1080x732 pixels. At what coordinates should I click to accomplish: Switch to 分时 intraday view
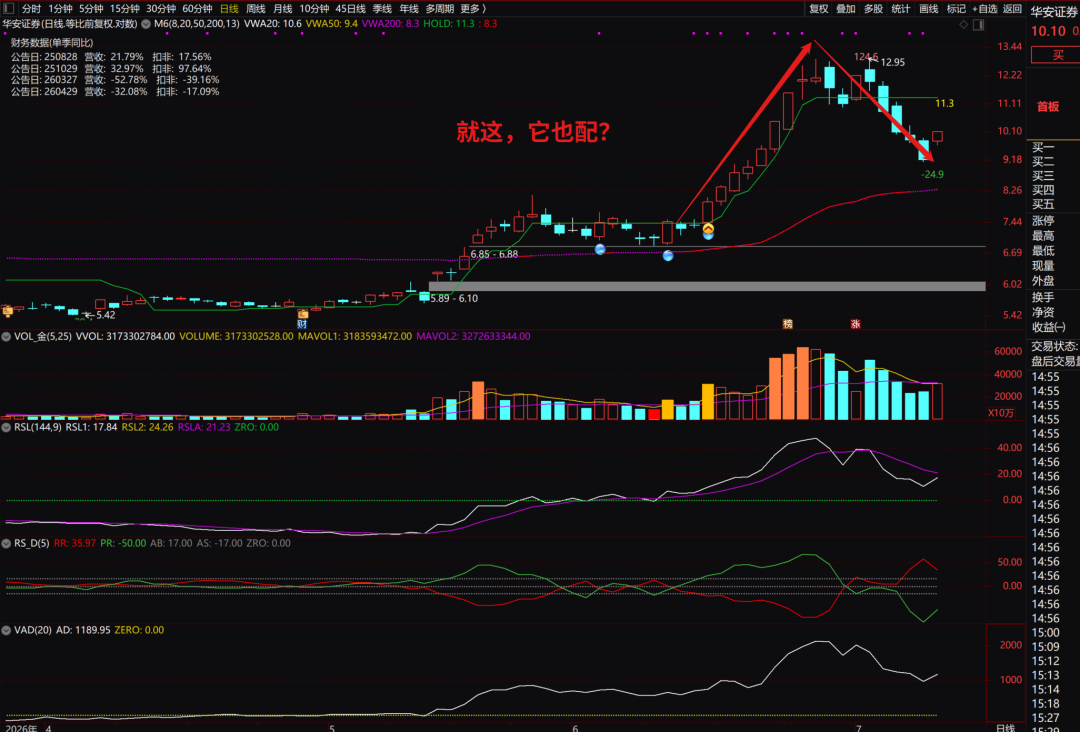point(32,9)
